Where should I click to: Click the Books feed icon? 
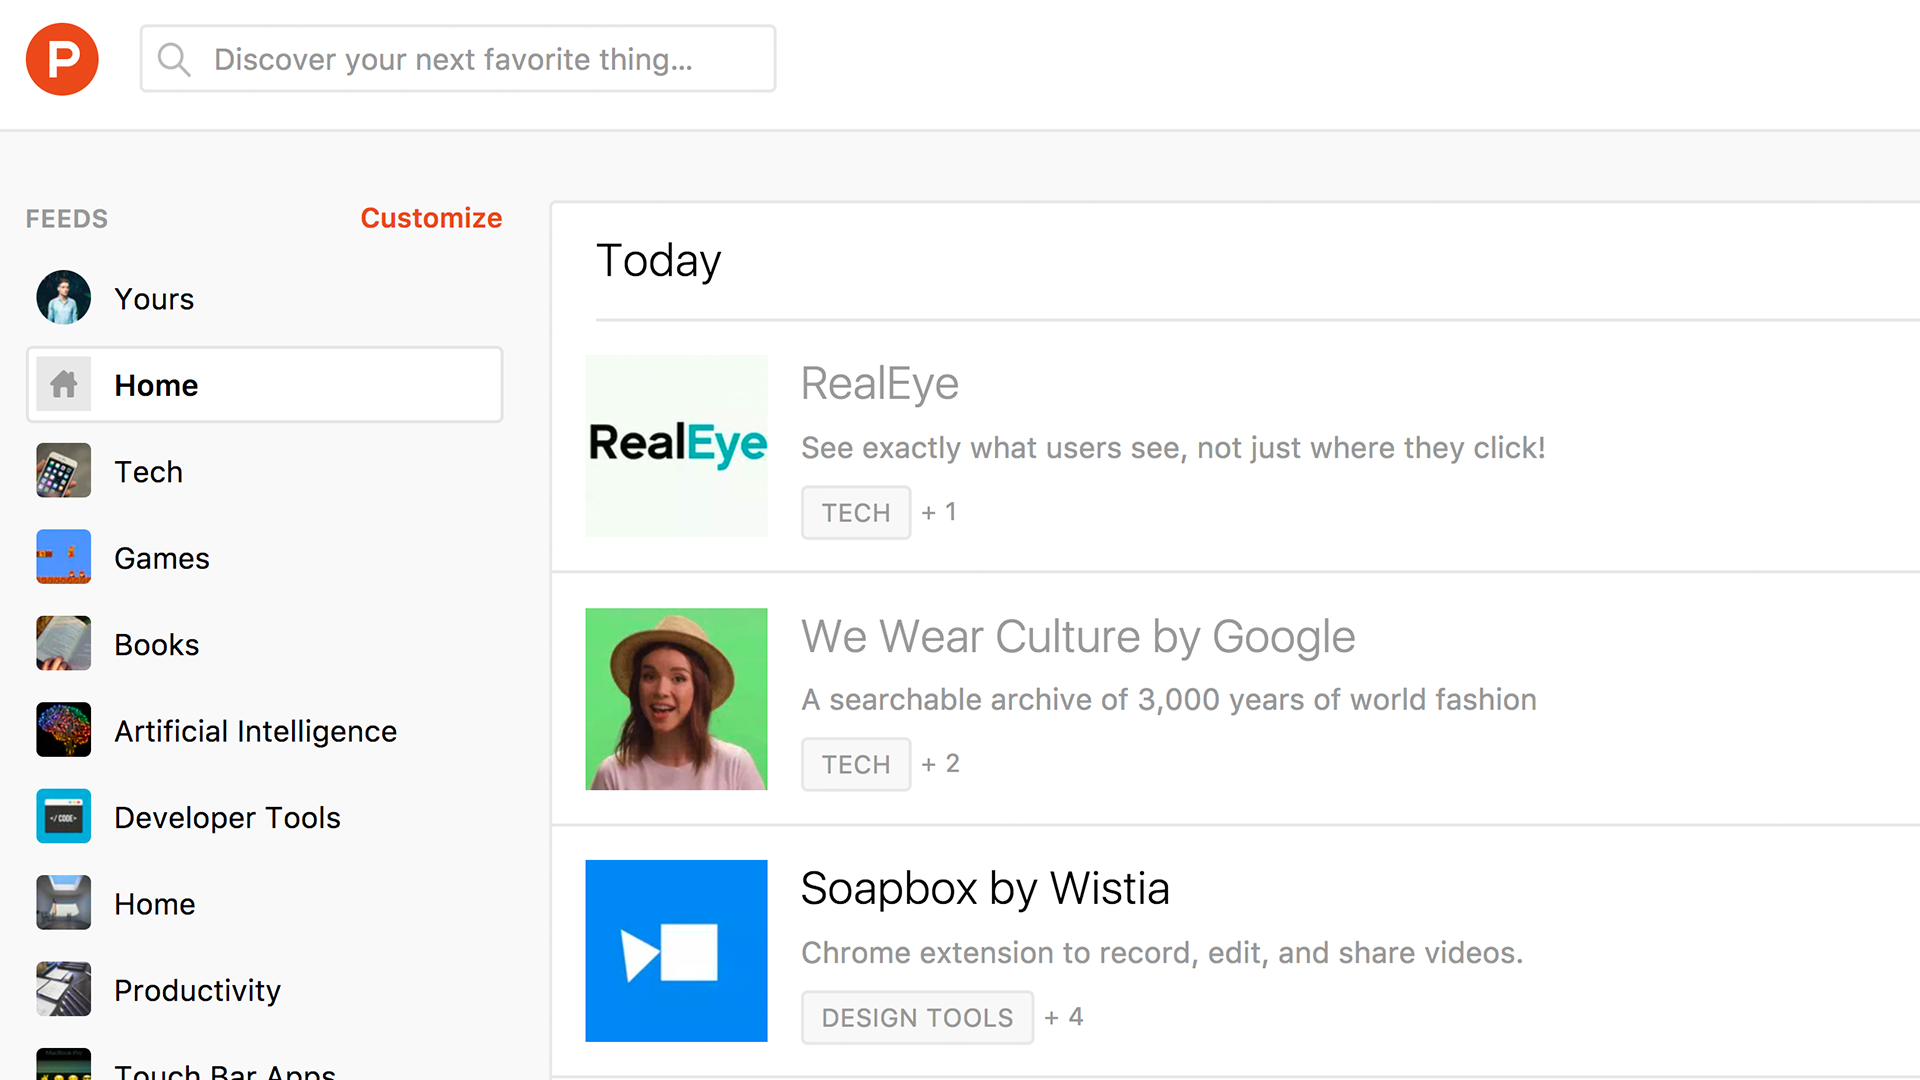click(x=63, y=644)
